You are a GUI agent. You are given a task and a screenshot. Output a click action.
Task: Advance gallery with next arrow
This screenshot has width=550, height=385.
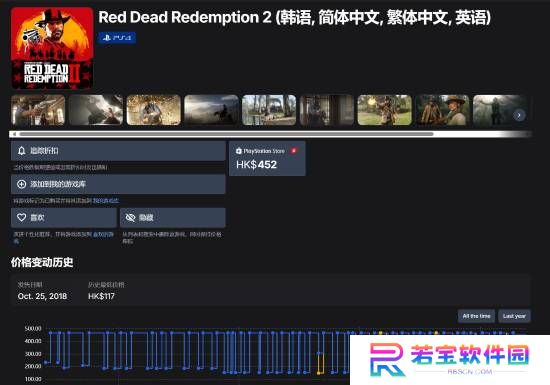point(519,115)
